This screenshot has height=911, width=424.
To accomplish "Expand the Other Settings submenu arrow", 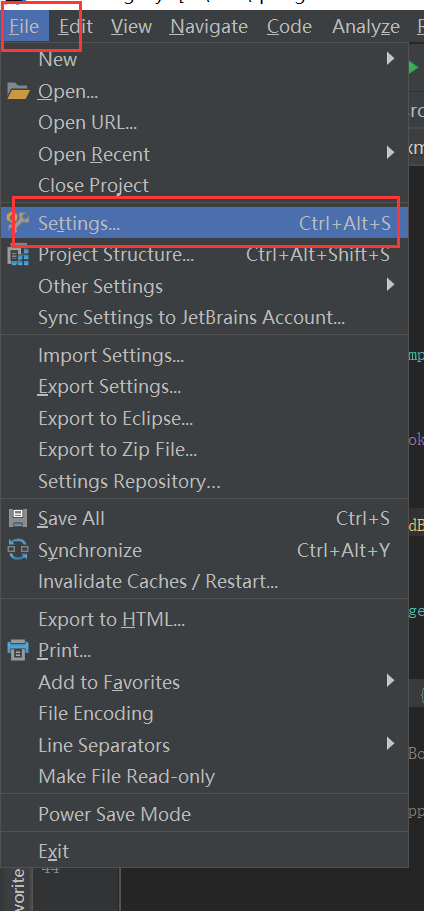I will [x=390, y=285].
